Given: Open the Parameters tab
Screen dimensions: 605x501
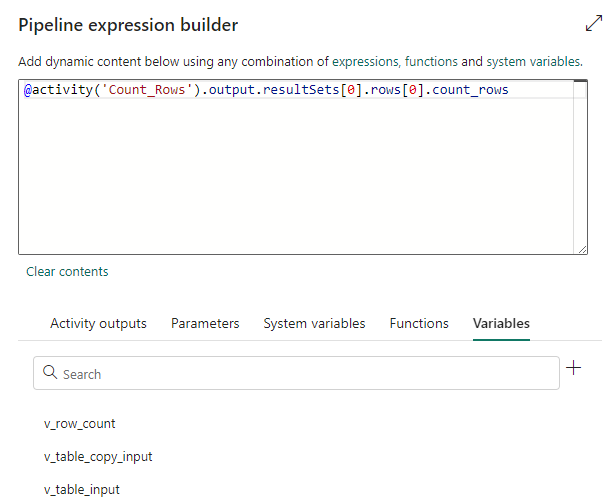Looking at the screenshot, I should pyautogui.click(x=205, y=323).
